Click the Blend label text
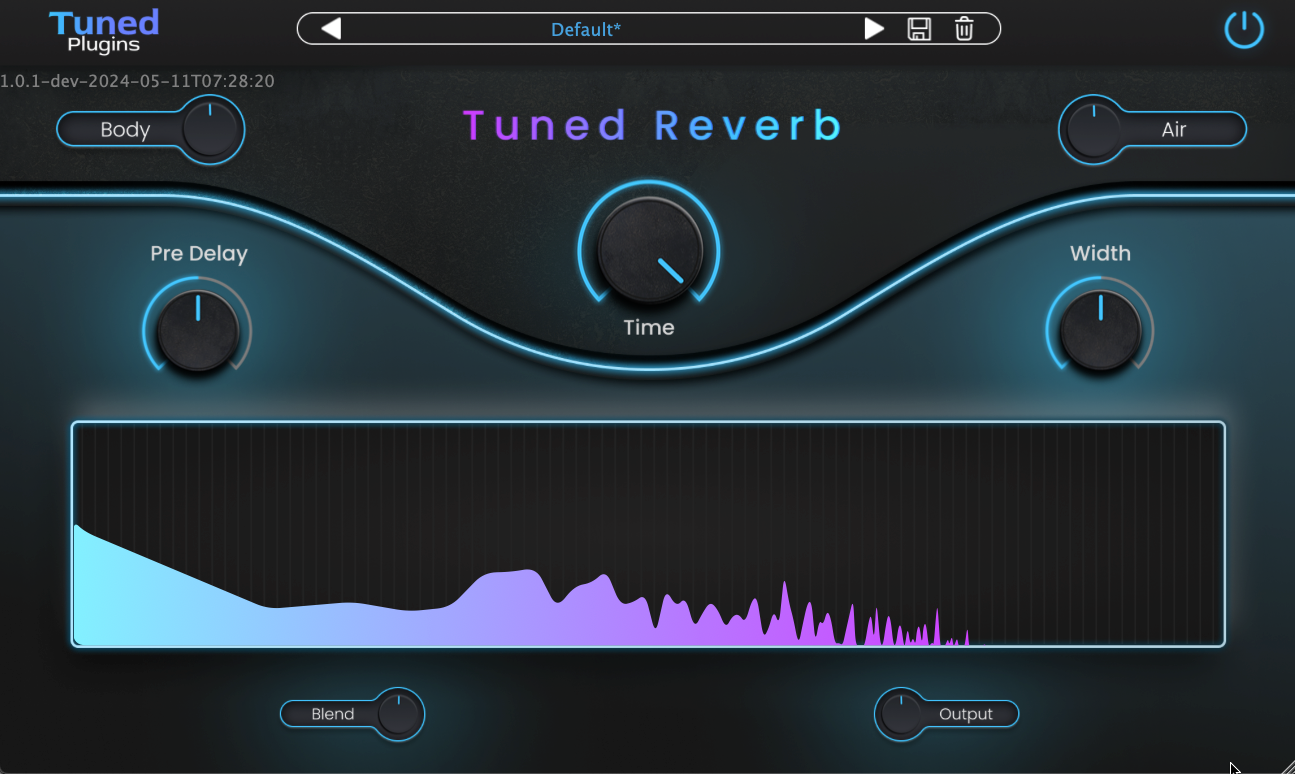1295x774 pixels. [x=333, y=714]
